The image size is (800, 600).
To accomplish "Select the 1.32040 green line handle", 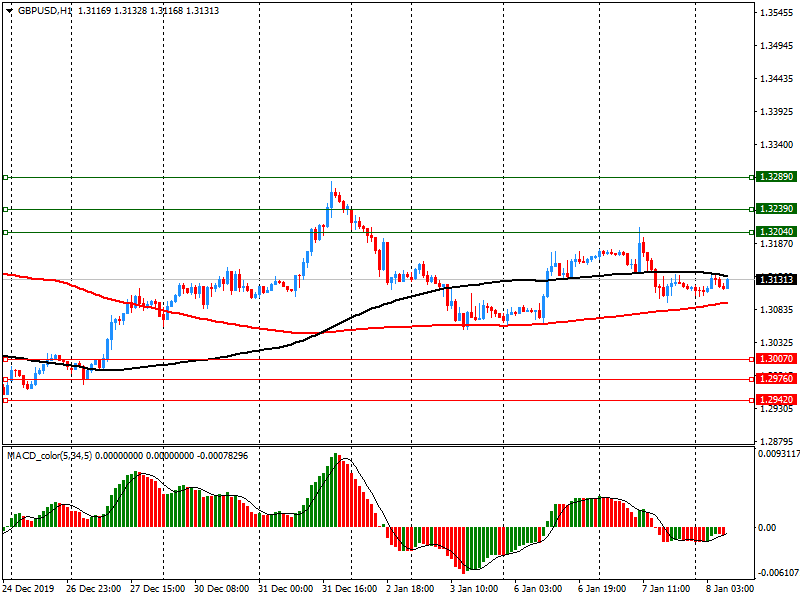I will click(6, 232).
